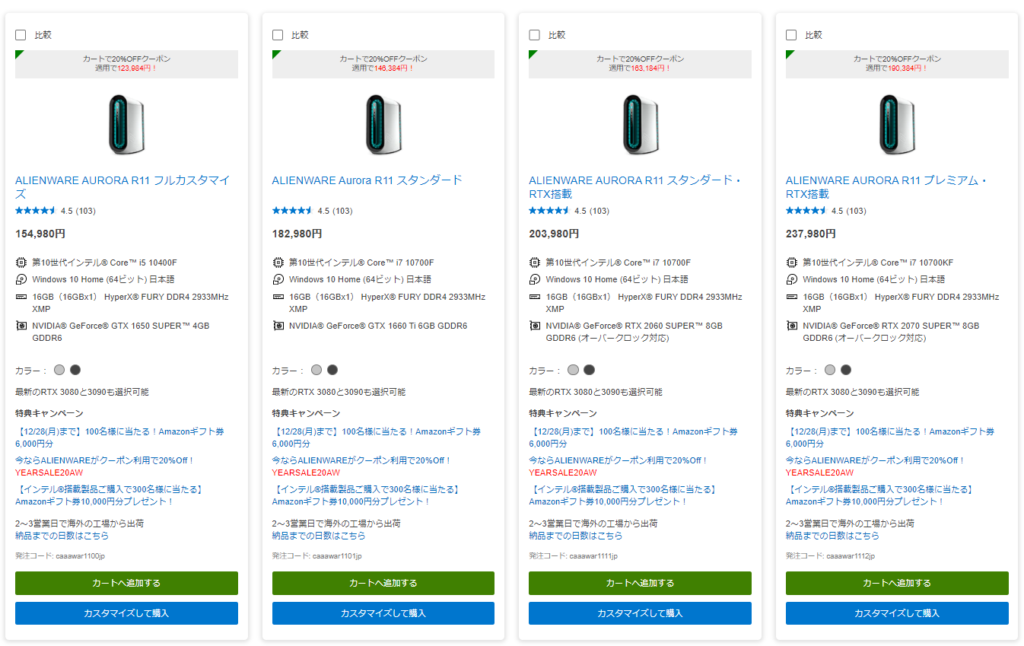1024x646 pixels.
Task: Open ALIENWARE AURORA R11 フルカスタマイズ title link
Action: [122, 187]
